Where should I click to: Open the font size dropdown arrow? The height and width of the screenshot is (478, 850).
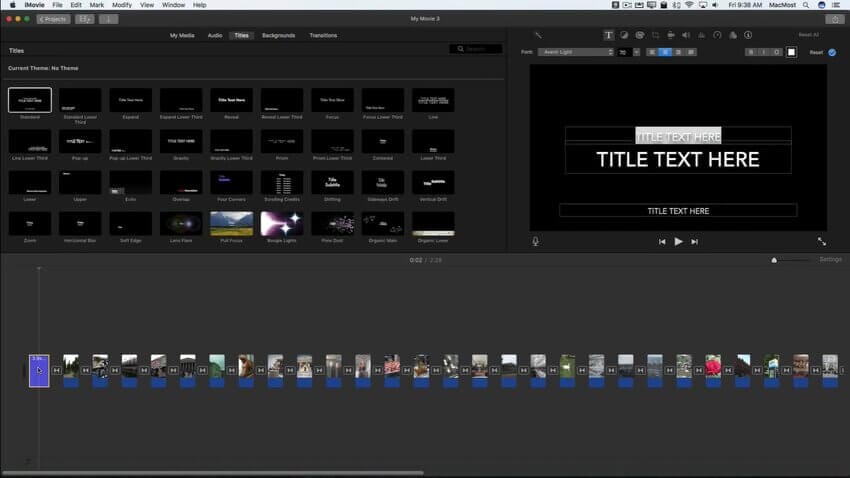click(636, 52)
